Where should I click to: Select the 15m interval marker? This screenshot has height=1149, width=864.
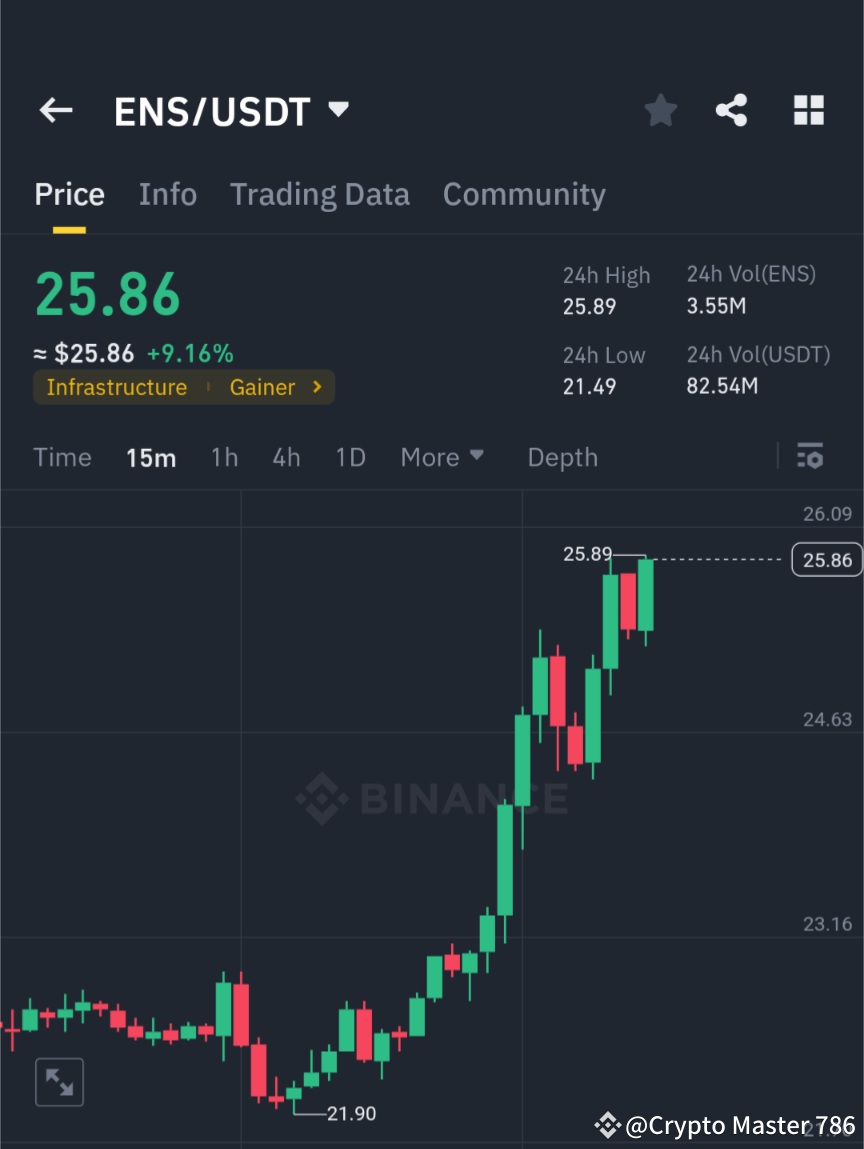tap(151, 457)
